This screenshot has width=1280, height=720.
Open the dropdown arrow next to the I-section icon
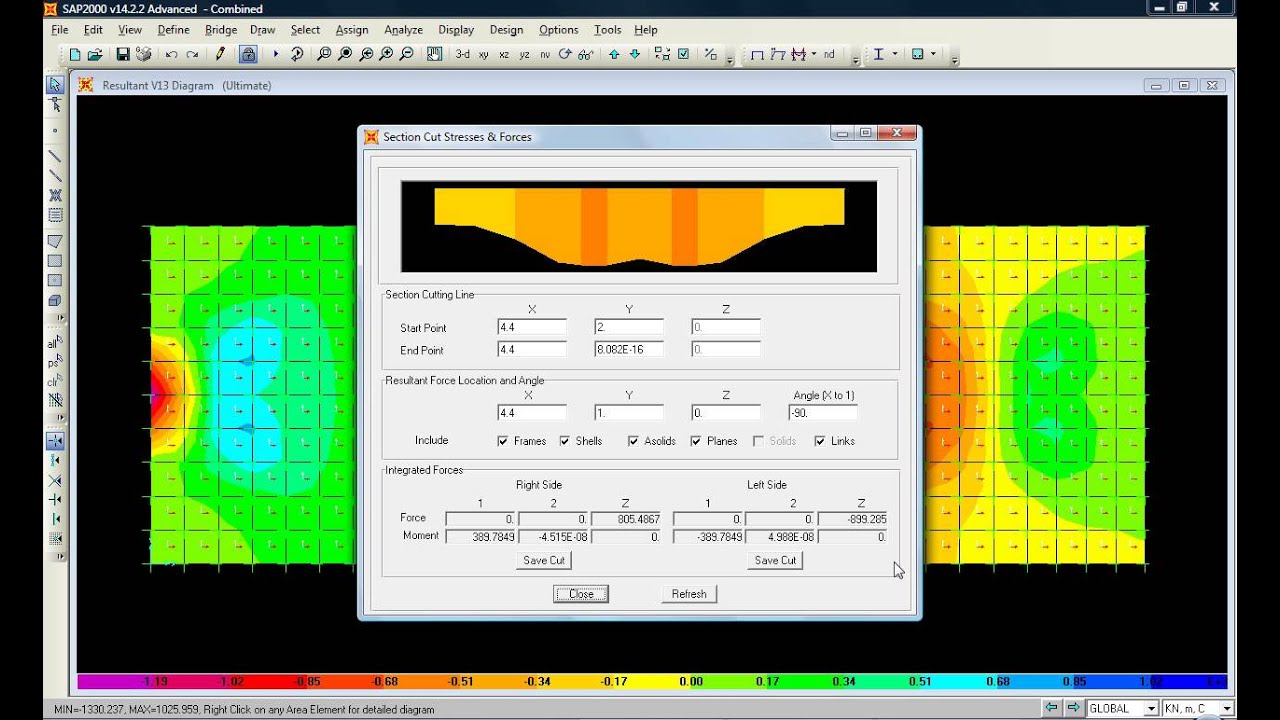tap(894, 54)
